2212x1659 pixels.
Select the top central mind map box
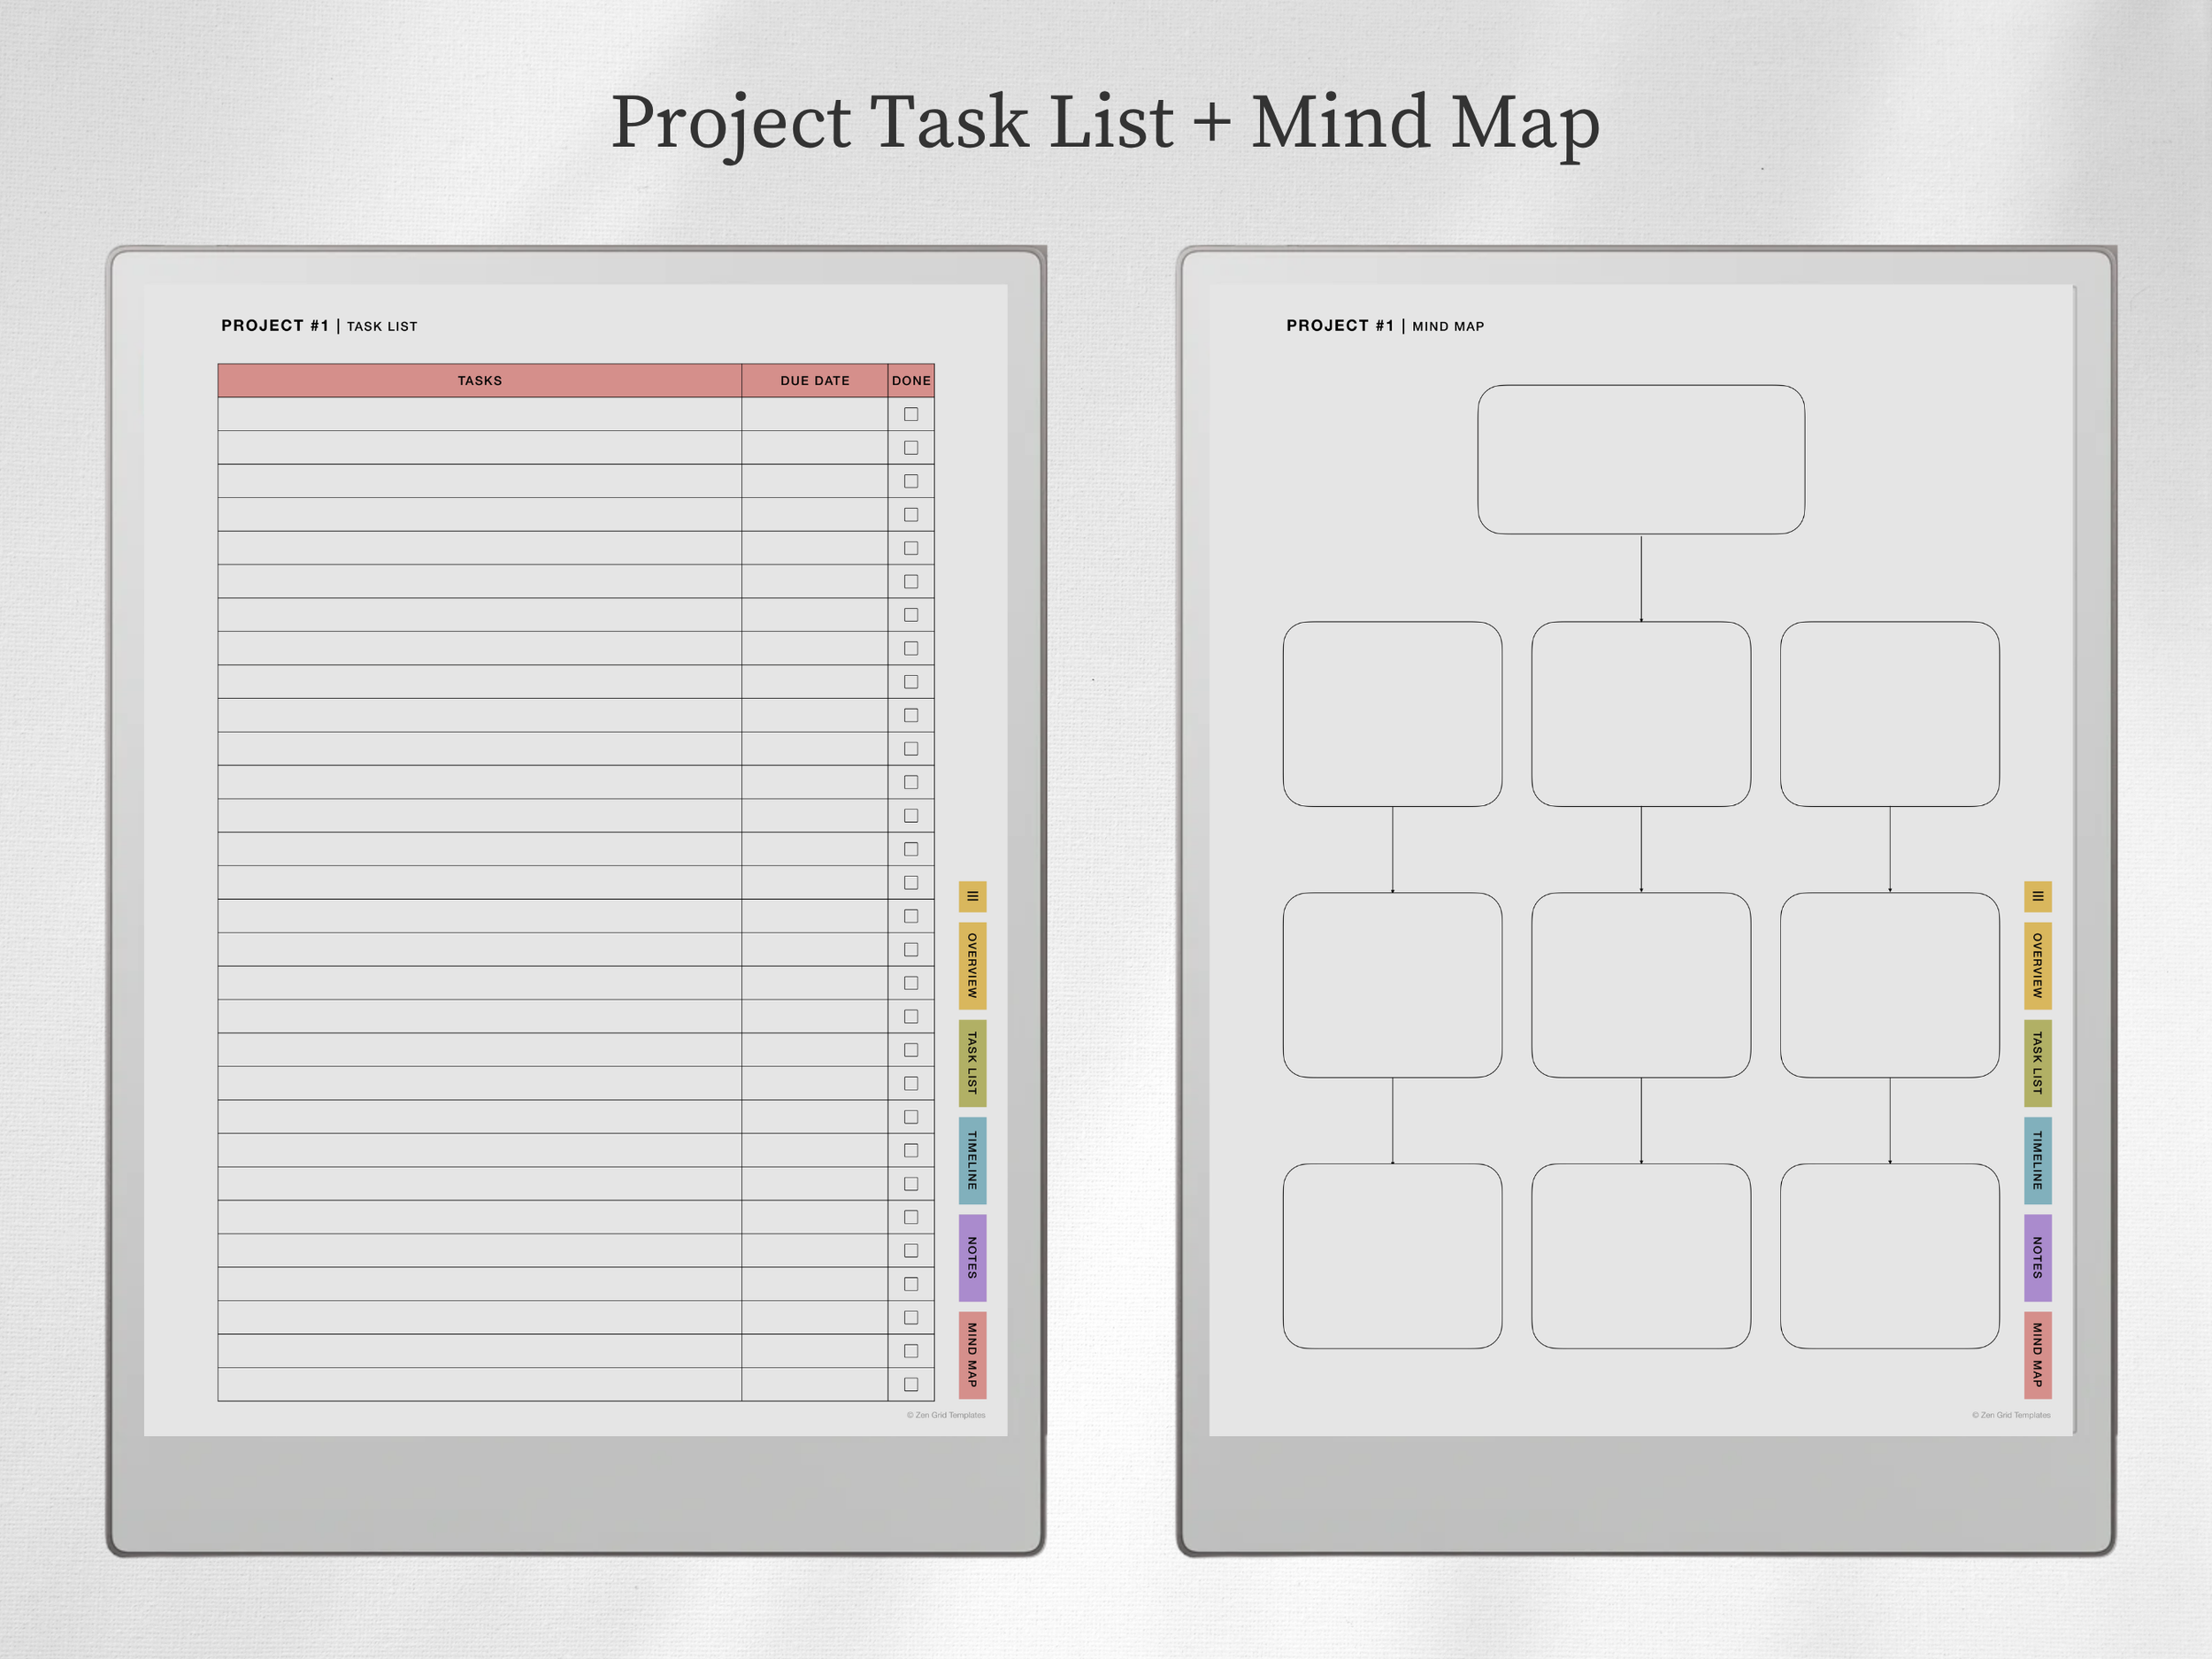click(1641, 459)
